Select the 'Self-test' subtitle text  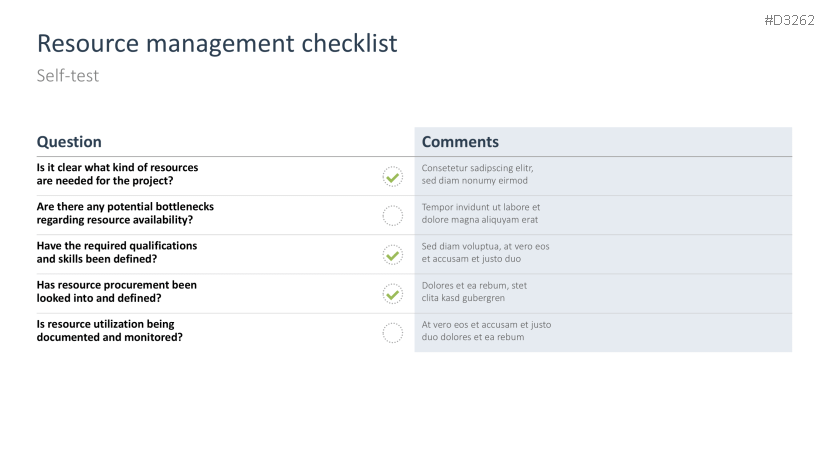point(68,76)
